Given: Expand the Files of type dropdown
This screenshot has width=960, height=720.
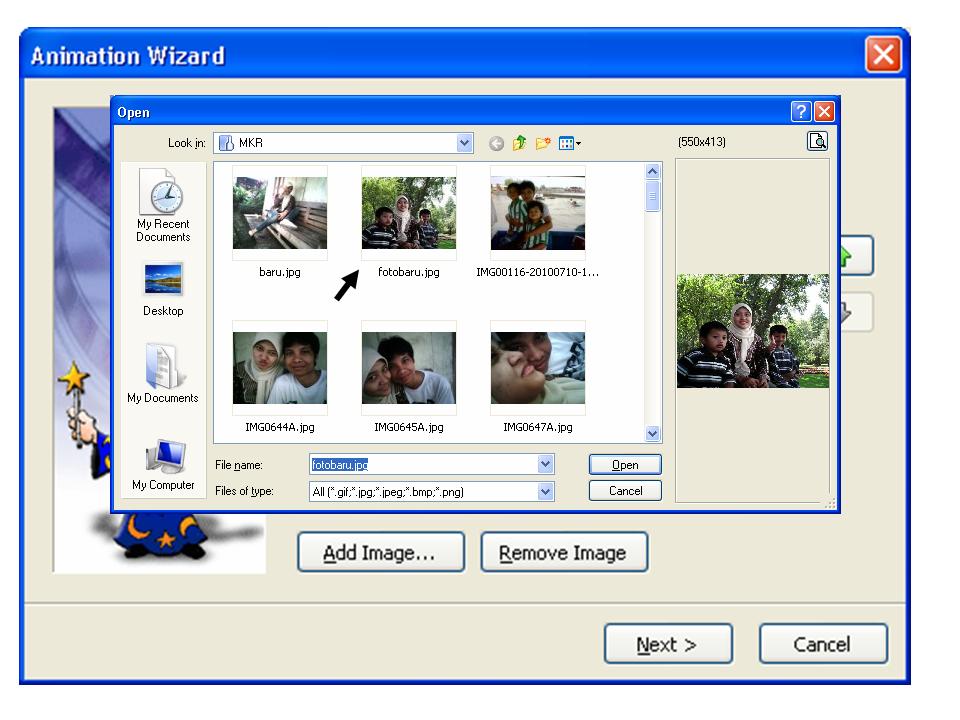Looking at the screenshot, I should pyautogui.click(x=546, y=492).
